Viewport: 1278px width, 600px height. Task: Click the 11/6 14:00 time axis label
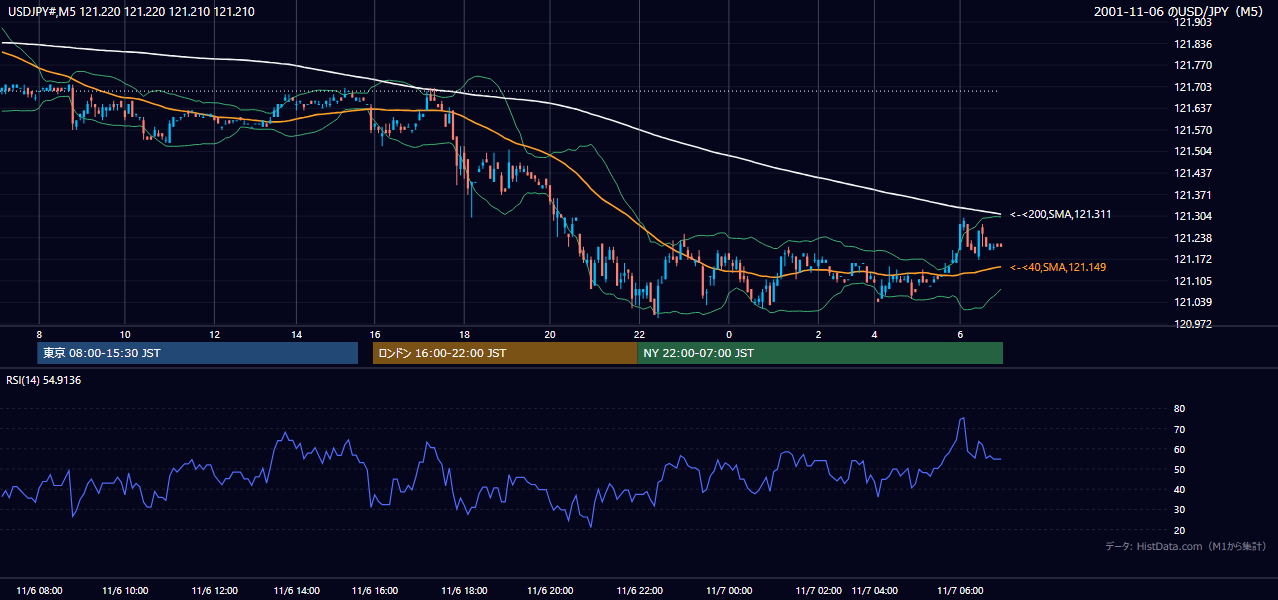tap(297, 590)
